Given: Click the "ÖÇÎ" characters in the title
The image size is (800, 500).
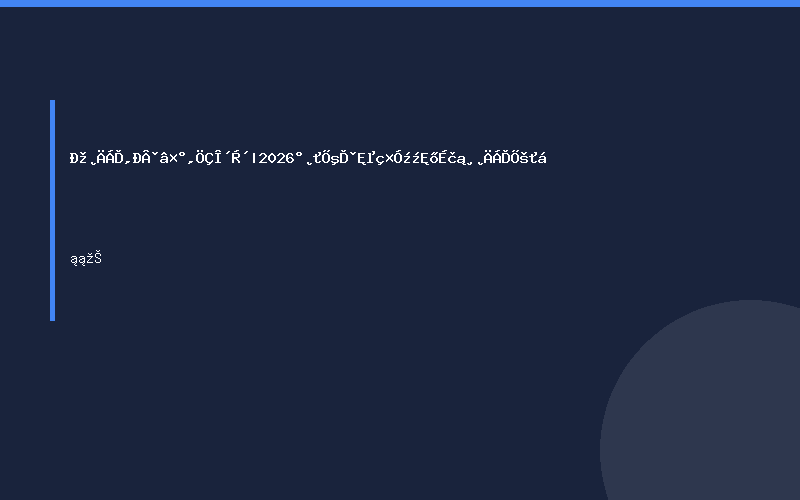Looking at the screenshot, I should click(209, 158).
